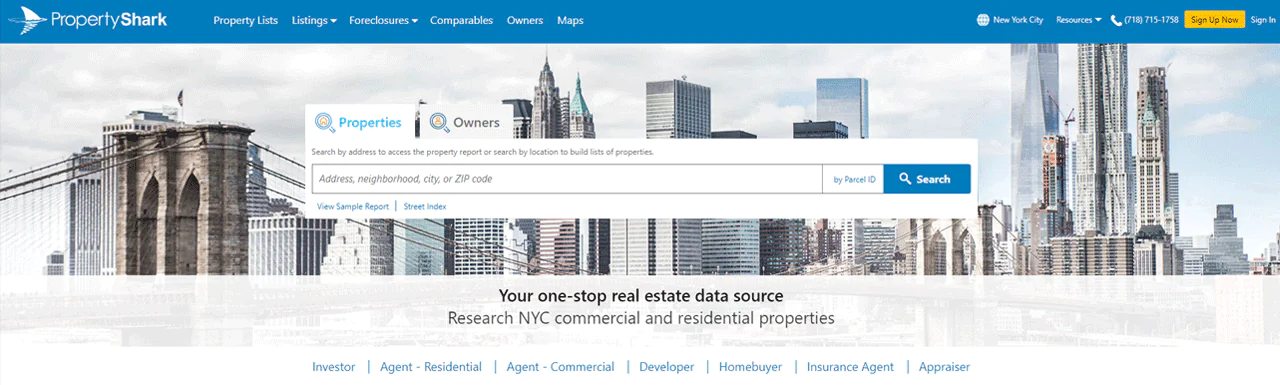Image resolution: width=1280 pixels, height=385 pixels.
Task: Open the Street Index link
Action: [x=425, y=206]
